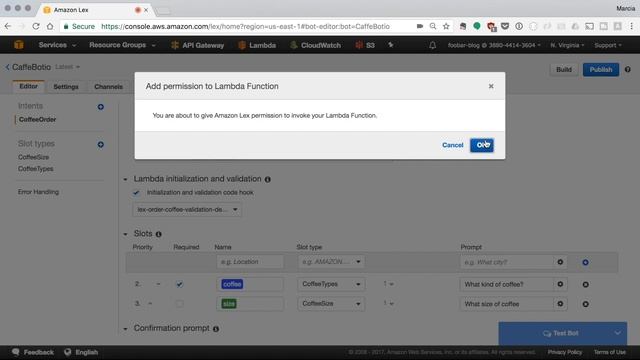
Task: Click the size slot name tag
Action: pos(229,304)
